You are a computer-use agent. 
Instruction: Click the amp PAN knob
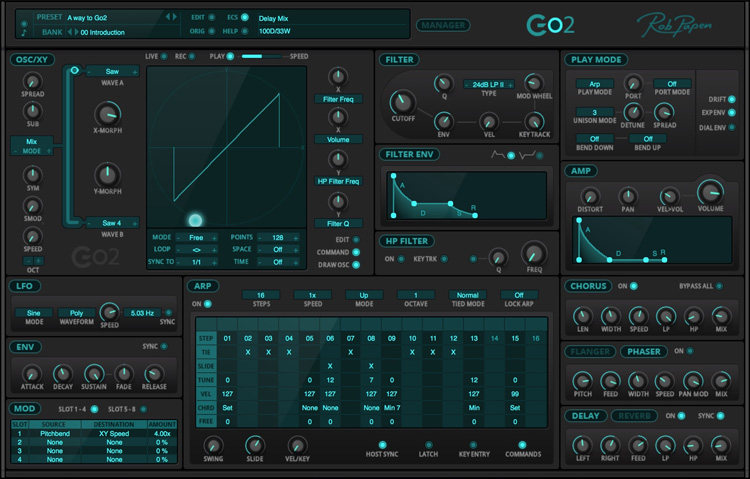[628, 196]
